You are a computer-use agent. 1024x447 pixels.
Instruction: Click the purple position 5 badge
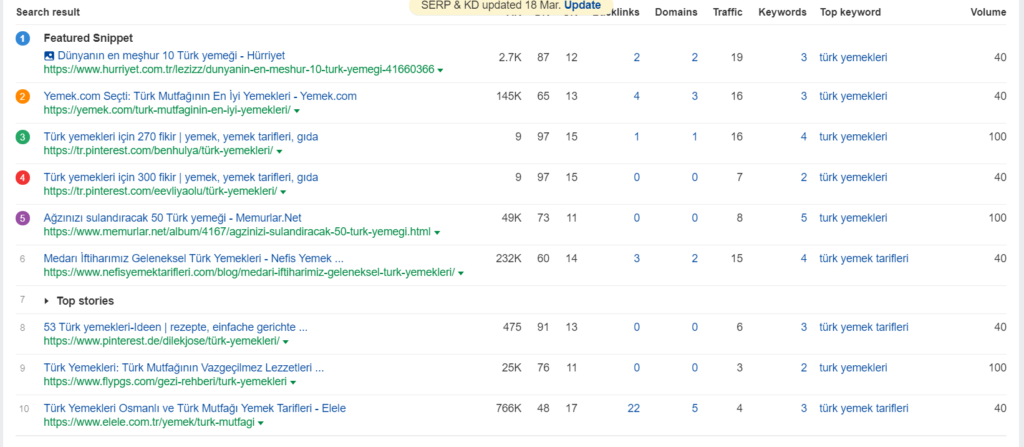(23, 218)
